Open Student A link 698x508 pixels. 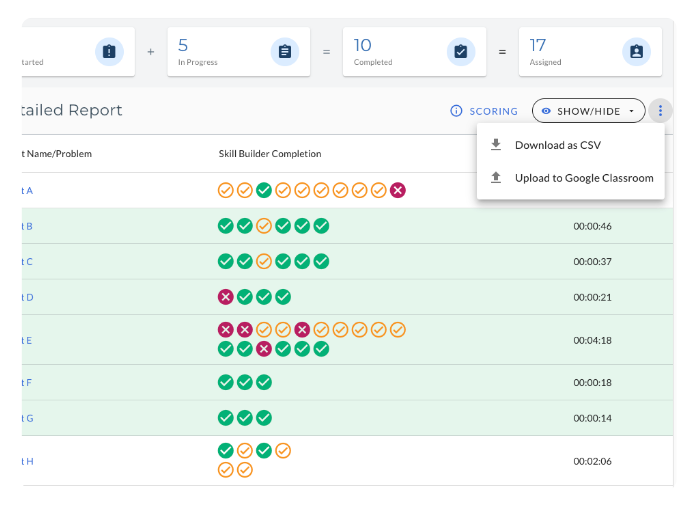coord(27,191)
